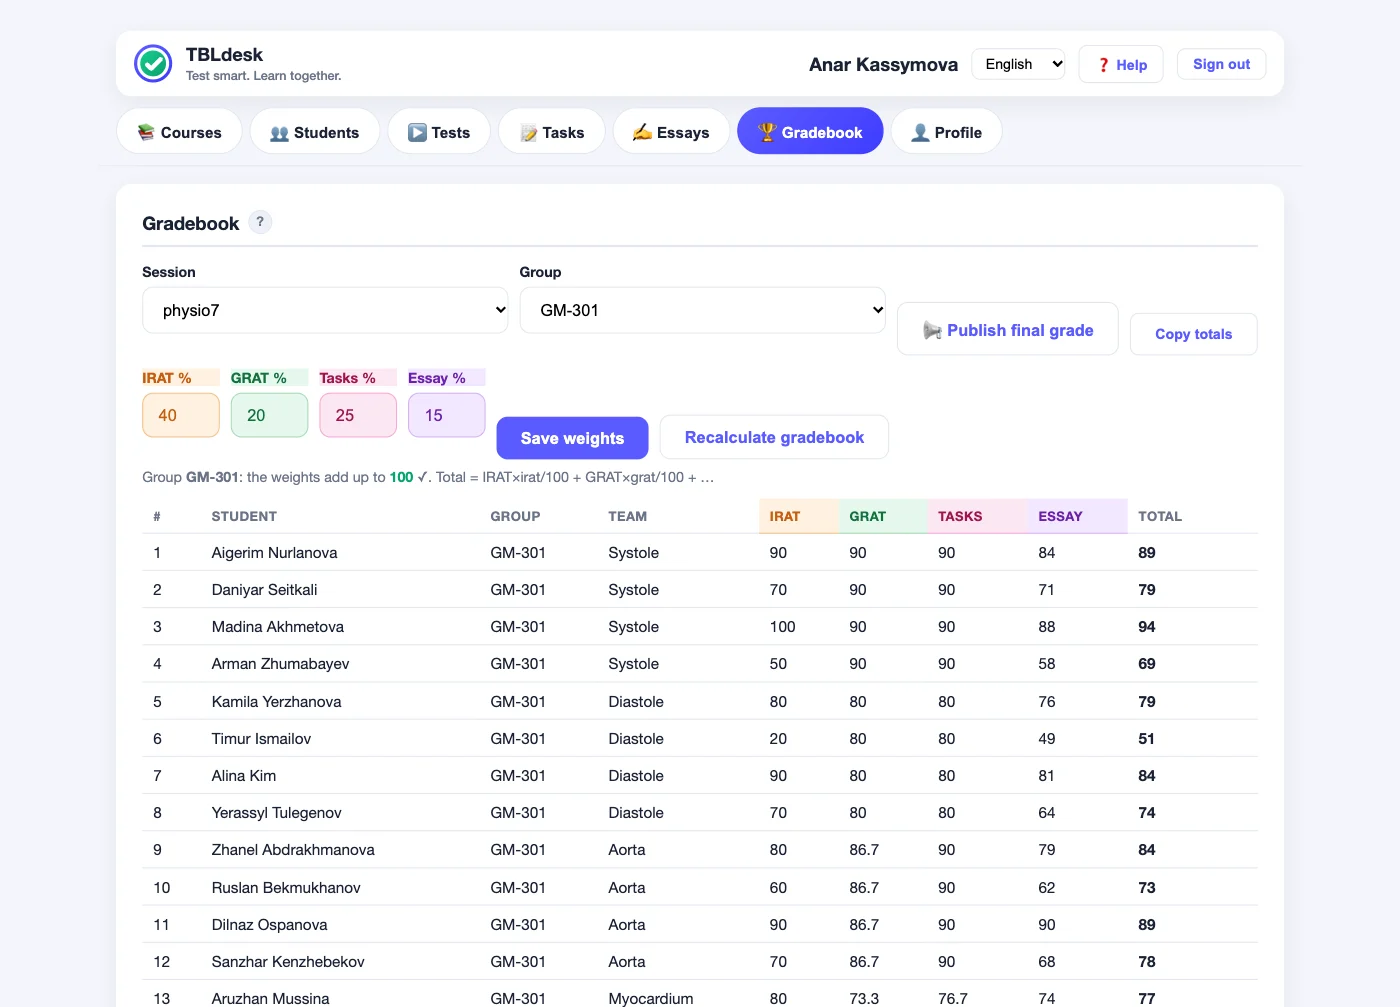Expand the Session dropdown showing physio7
Screen dimensions: 1400x1007
[325, 310]
